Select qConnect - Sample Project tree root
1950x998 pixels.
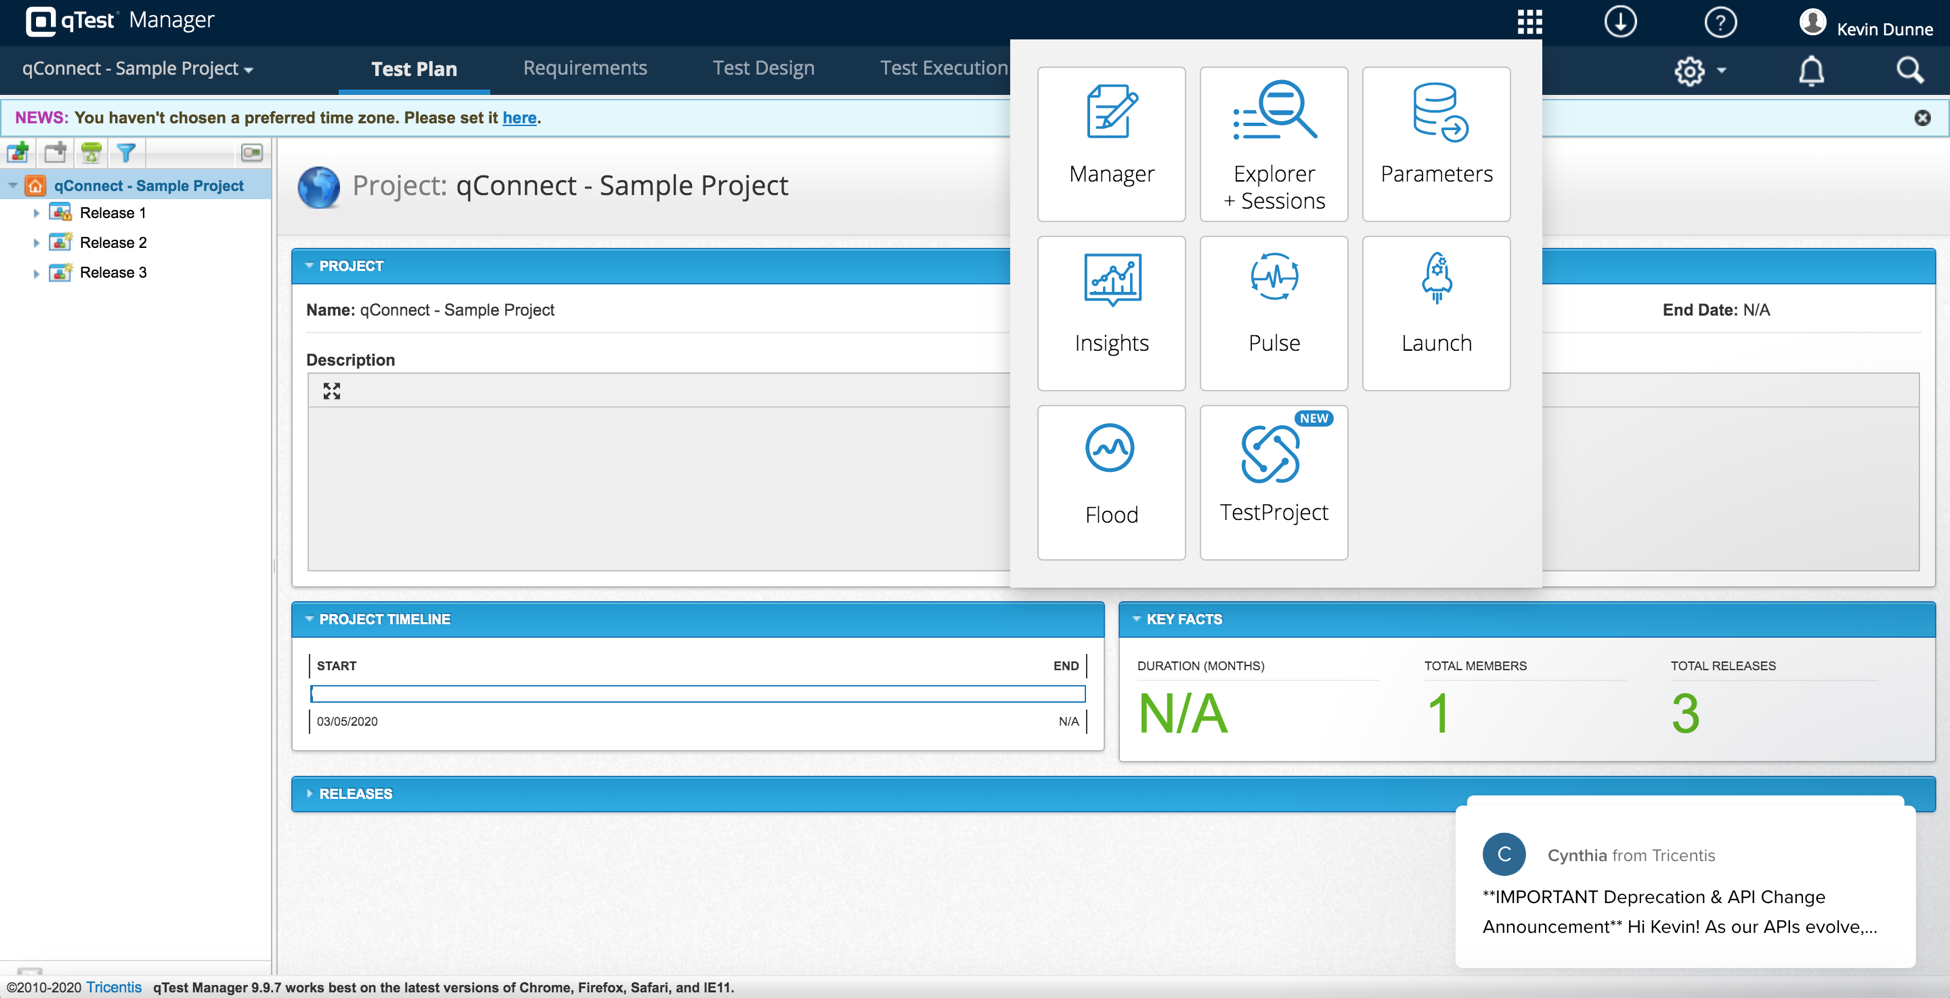148,185
